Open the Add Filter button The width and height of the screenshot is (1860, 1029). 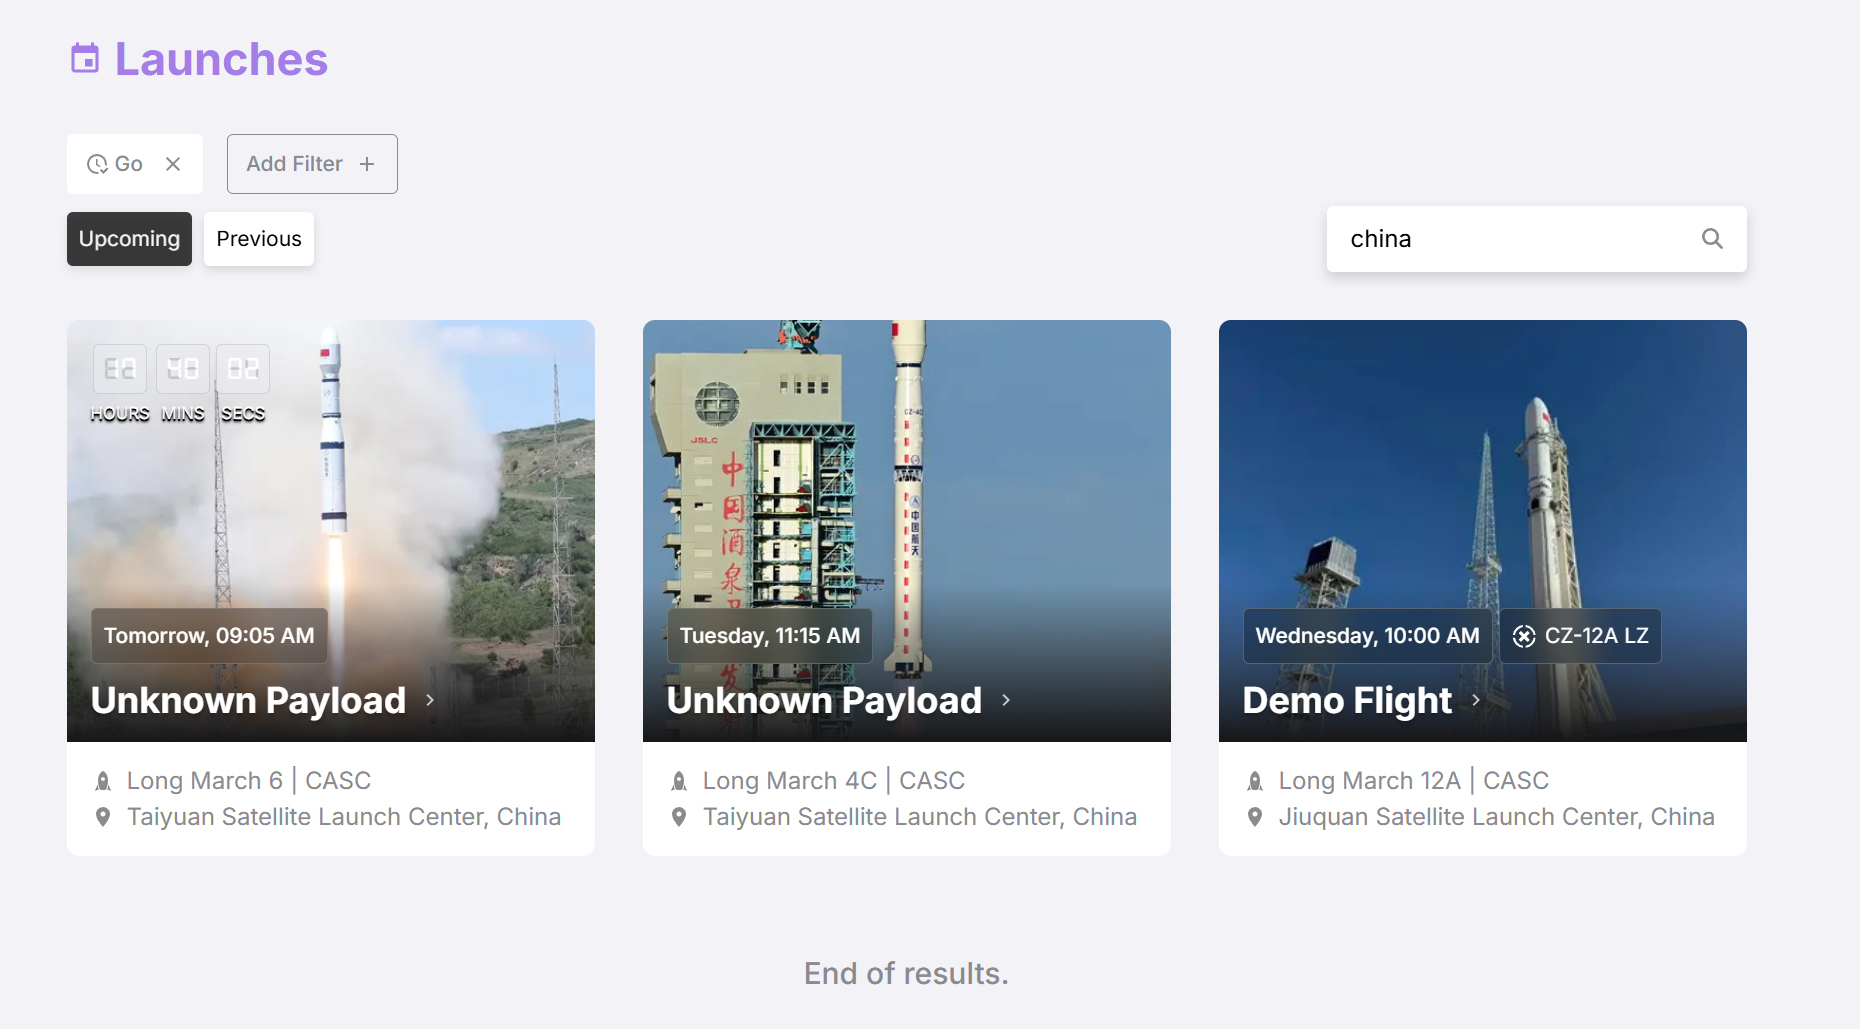coord(312,164)
